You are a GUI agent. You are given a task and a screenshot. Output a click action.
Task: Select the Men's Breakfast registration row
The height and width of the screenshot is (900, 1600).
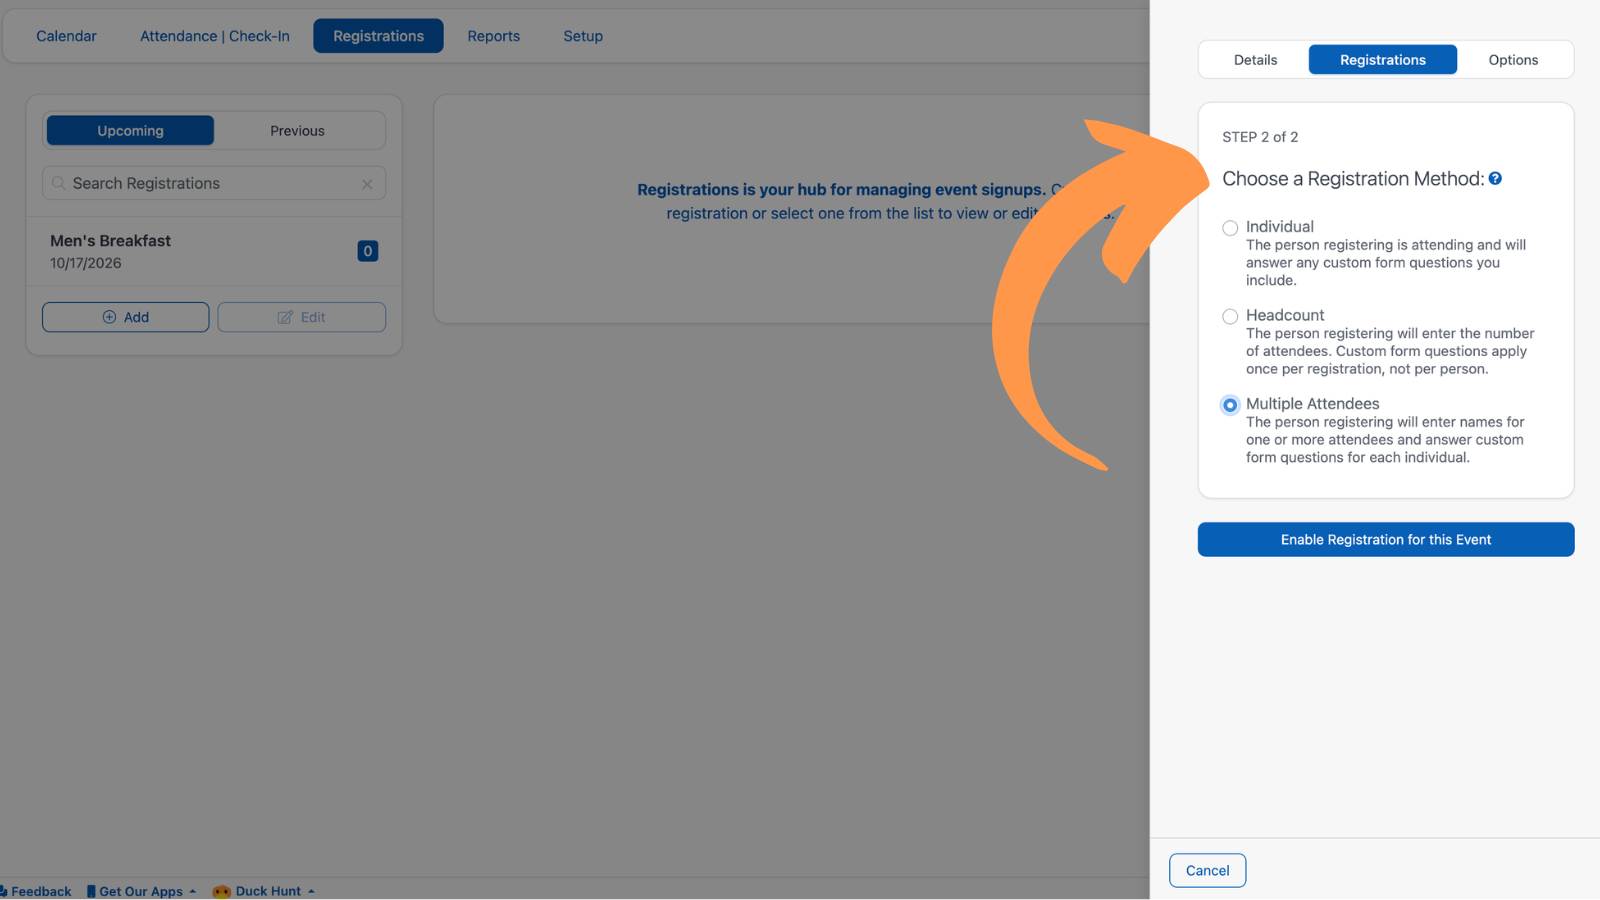pyautogui.click(x=214, y=251)
